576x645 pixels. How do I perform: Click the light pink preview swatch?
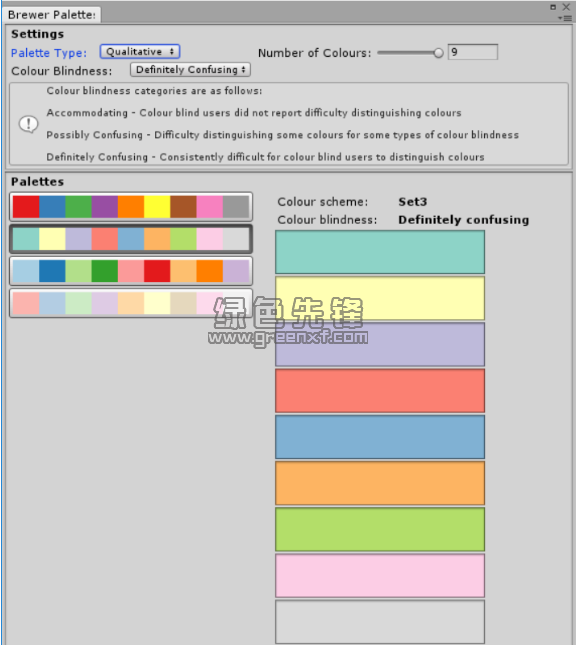(380, 575)
